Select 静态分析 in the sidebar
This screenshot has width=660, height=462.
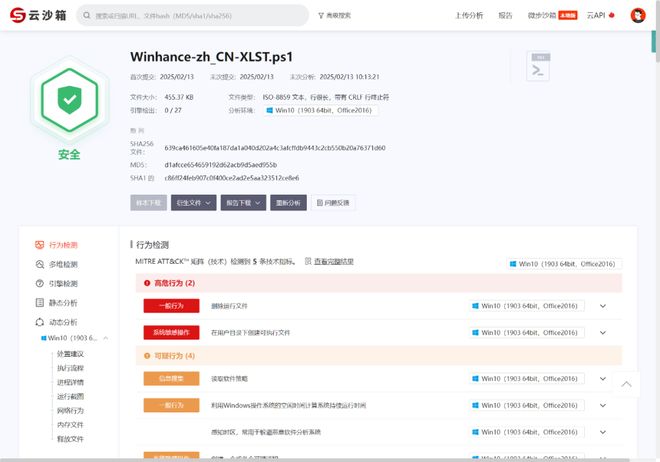(x=63, y=302)
